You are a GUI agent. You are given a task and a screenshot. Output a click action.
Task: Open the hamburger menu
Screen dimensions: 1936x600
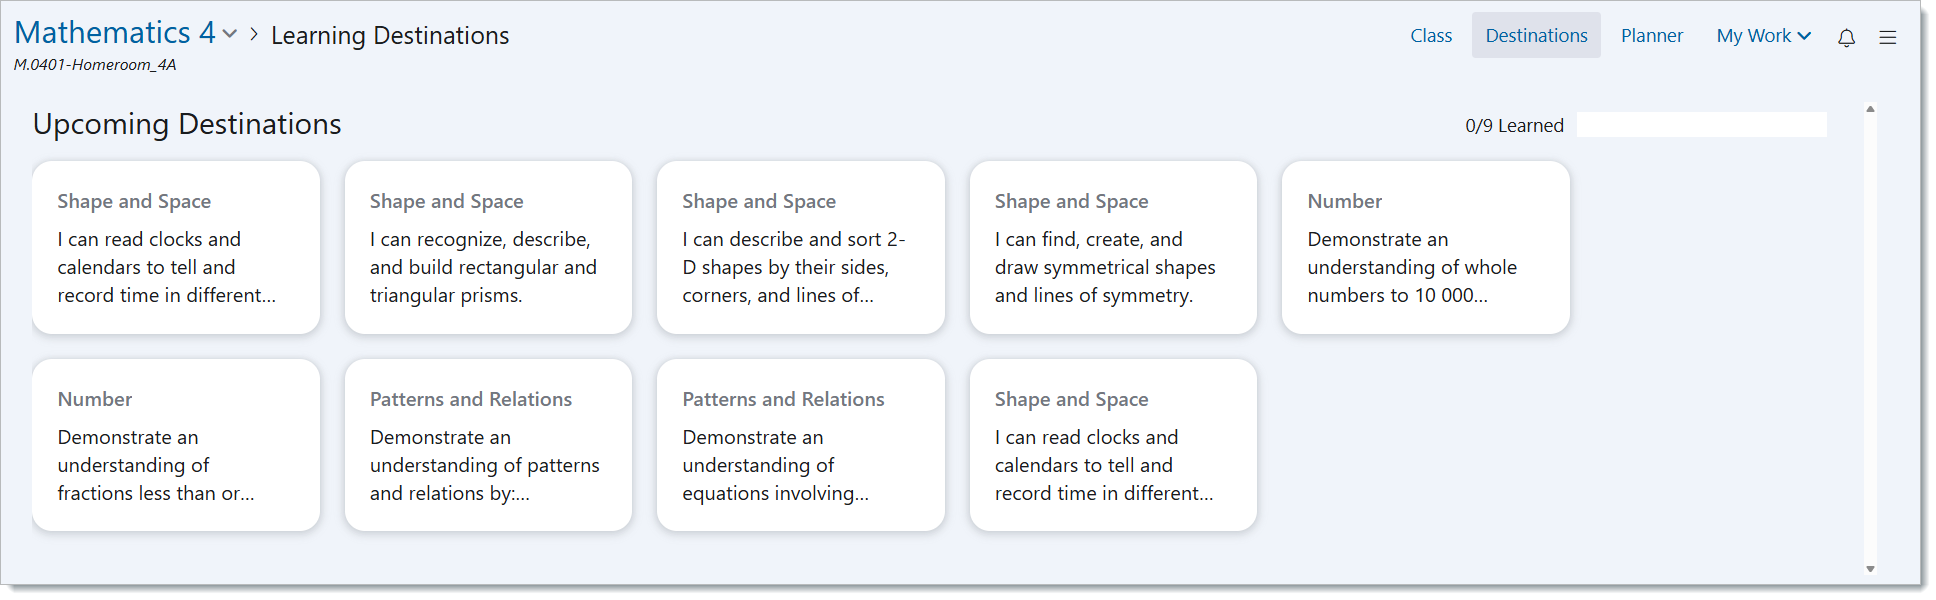[1888, 37]
